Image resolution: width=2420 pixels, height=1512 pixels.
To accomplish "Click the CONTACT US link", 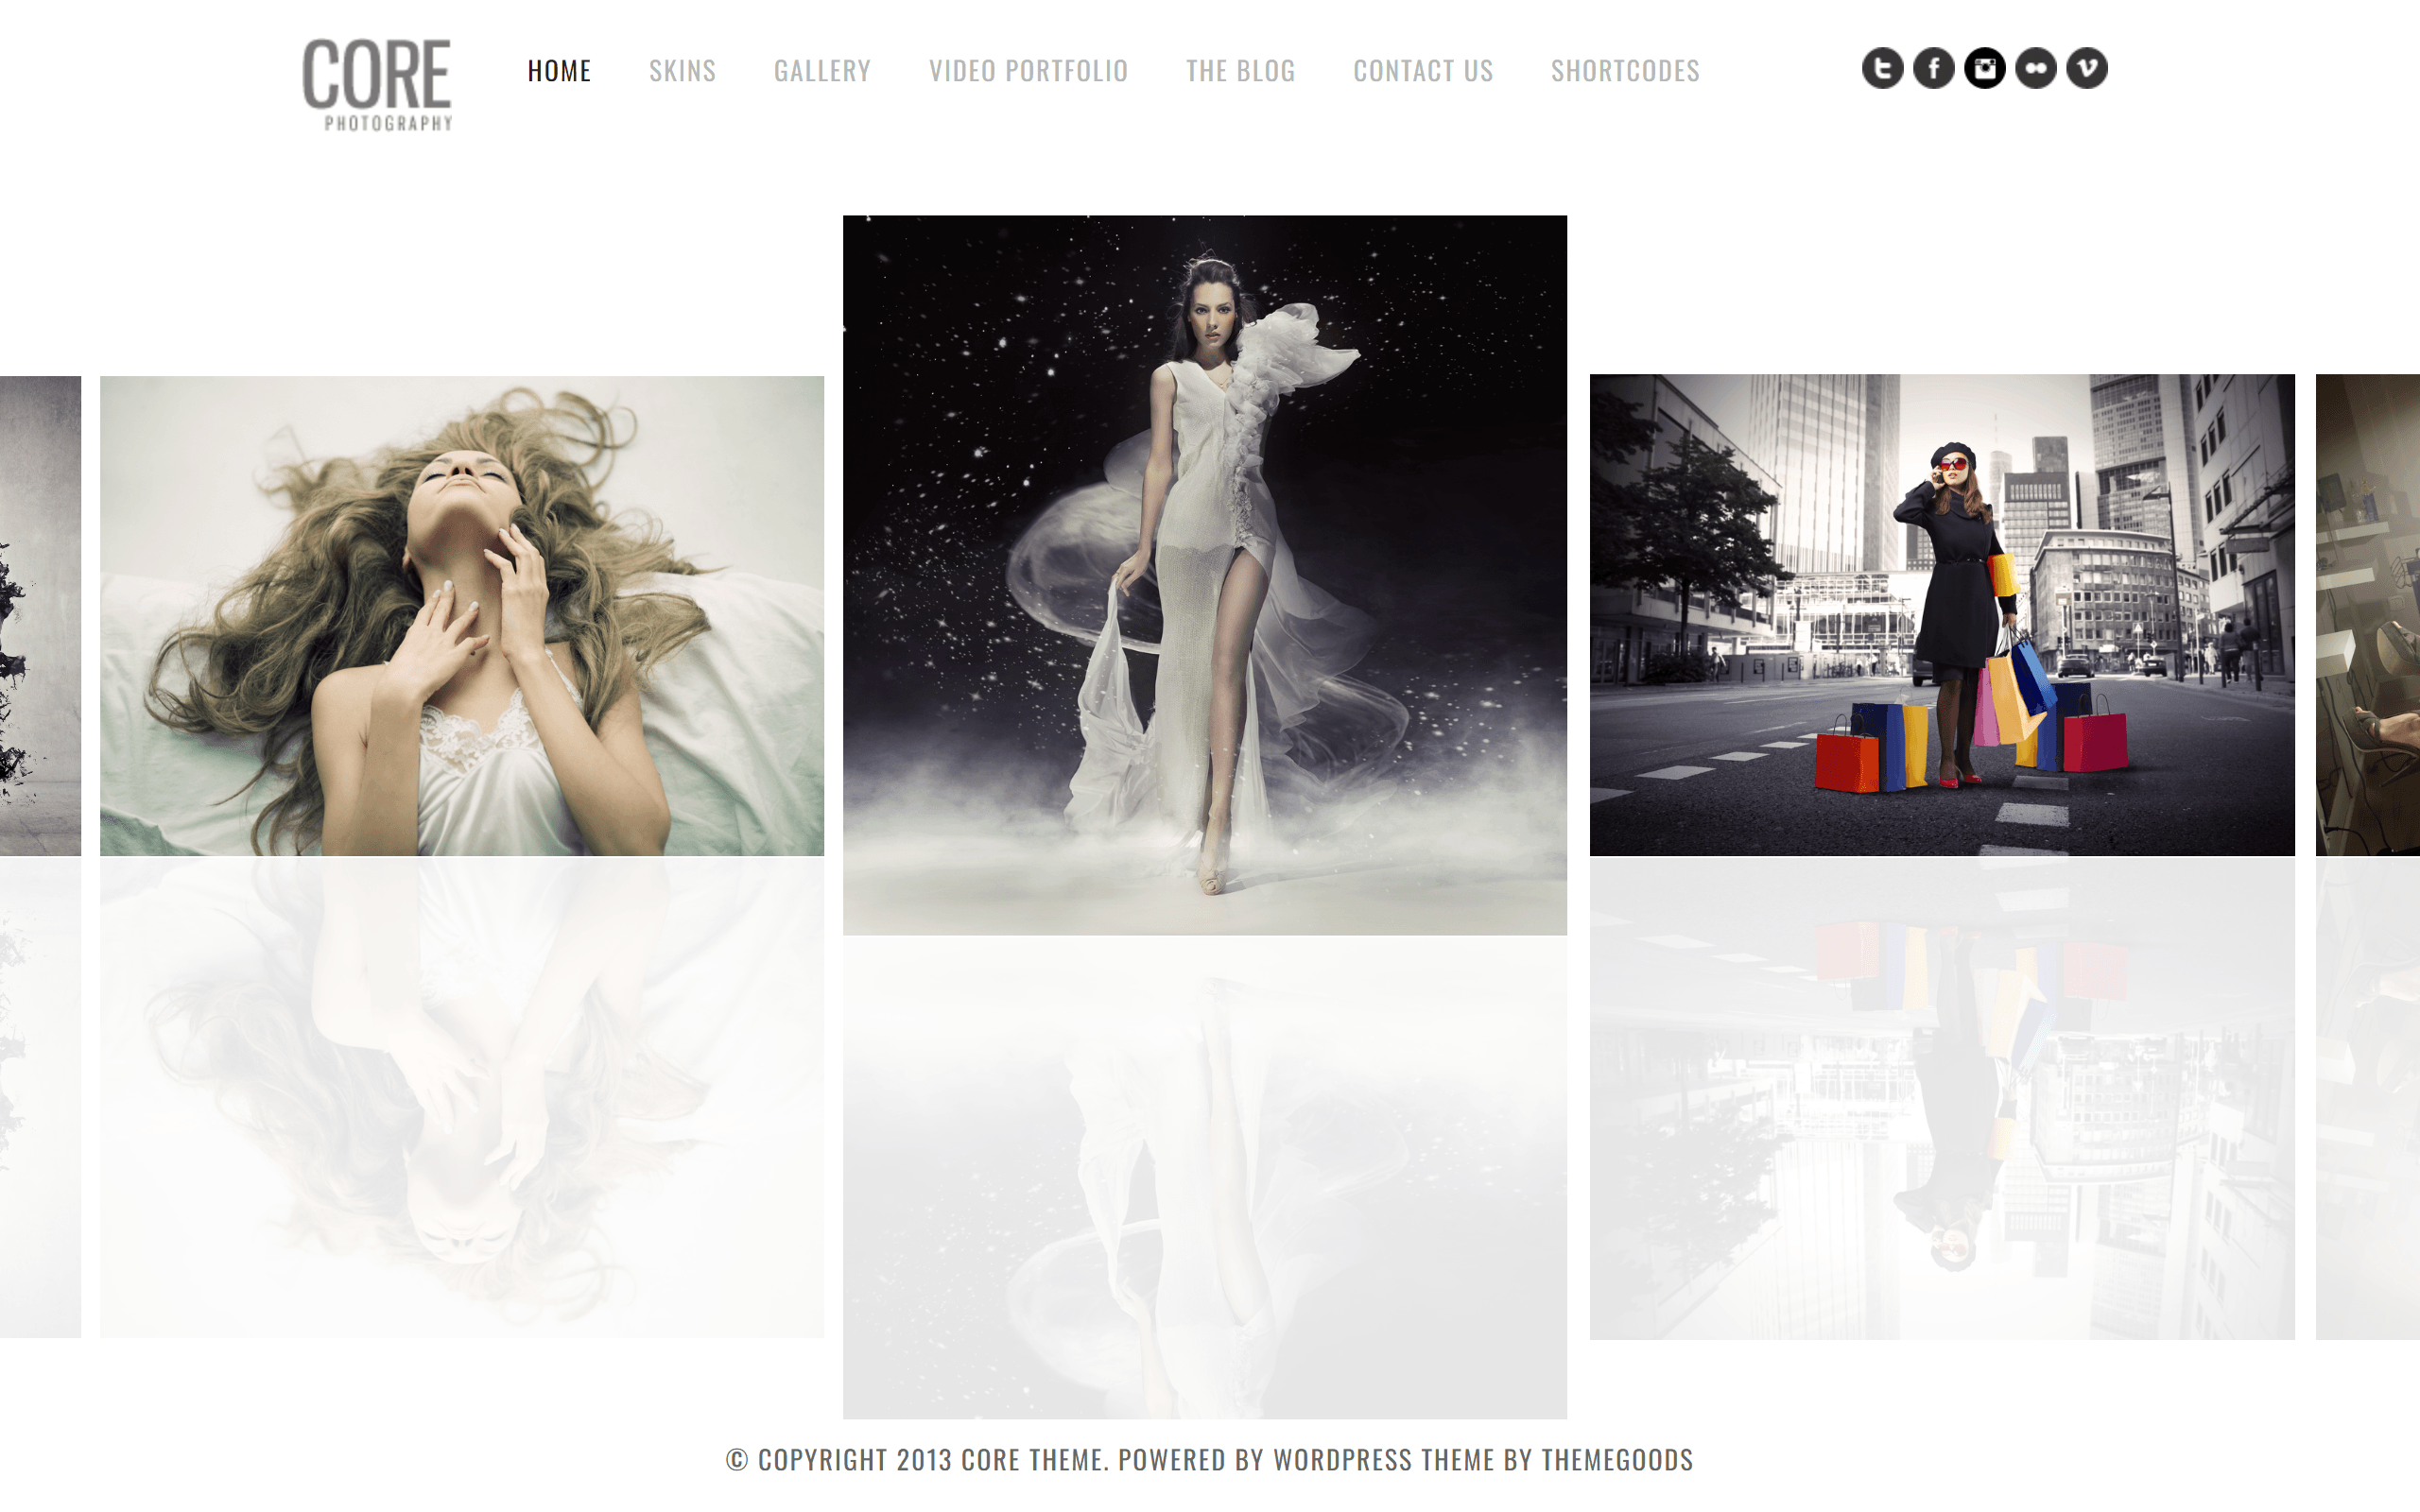I will [1424, 70].
